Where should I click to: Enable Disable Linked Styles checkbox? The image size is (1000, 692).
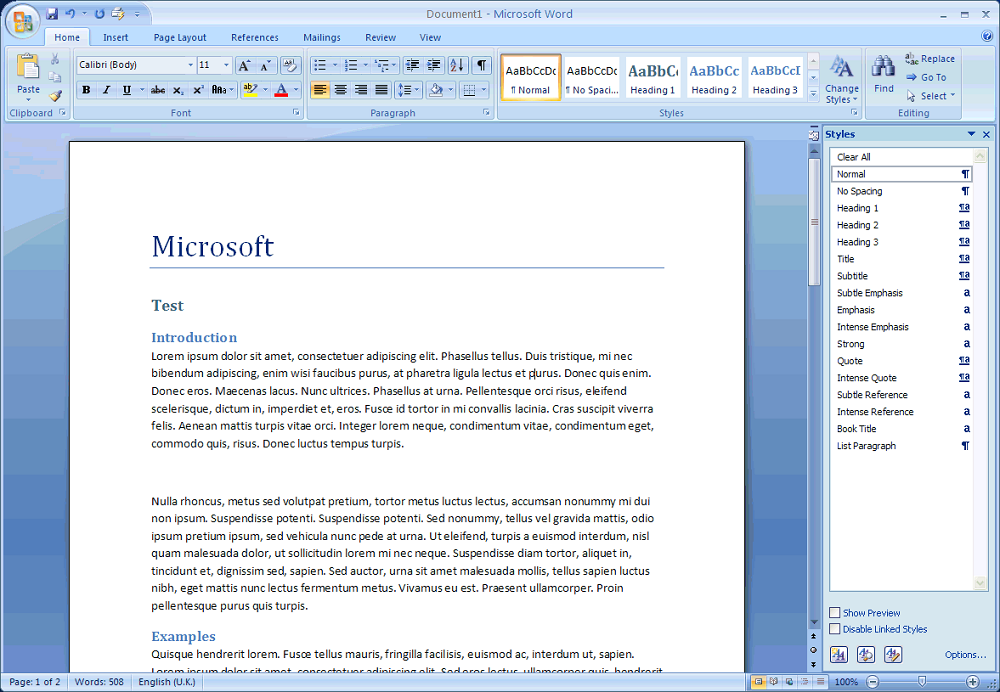(x=835, y=629)
